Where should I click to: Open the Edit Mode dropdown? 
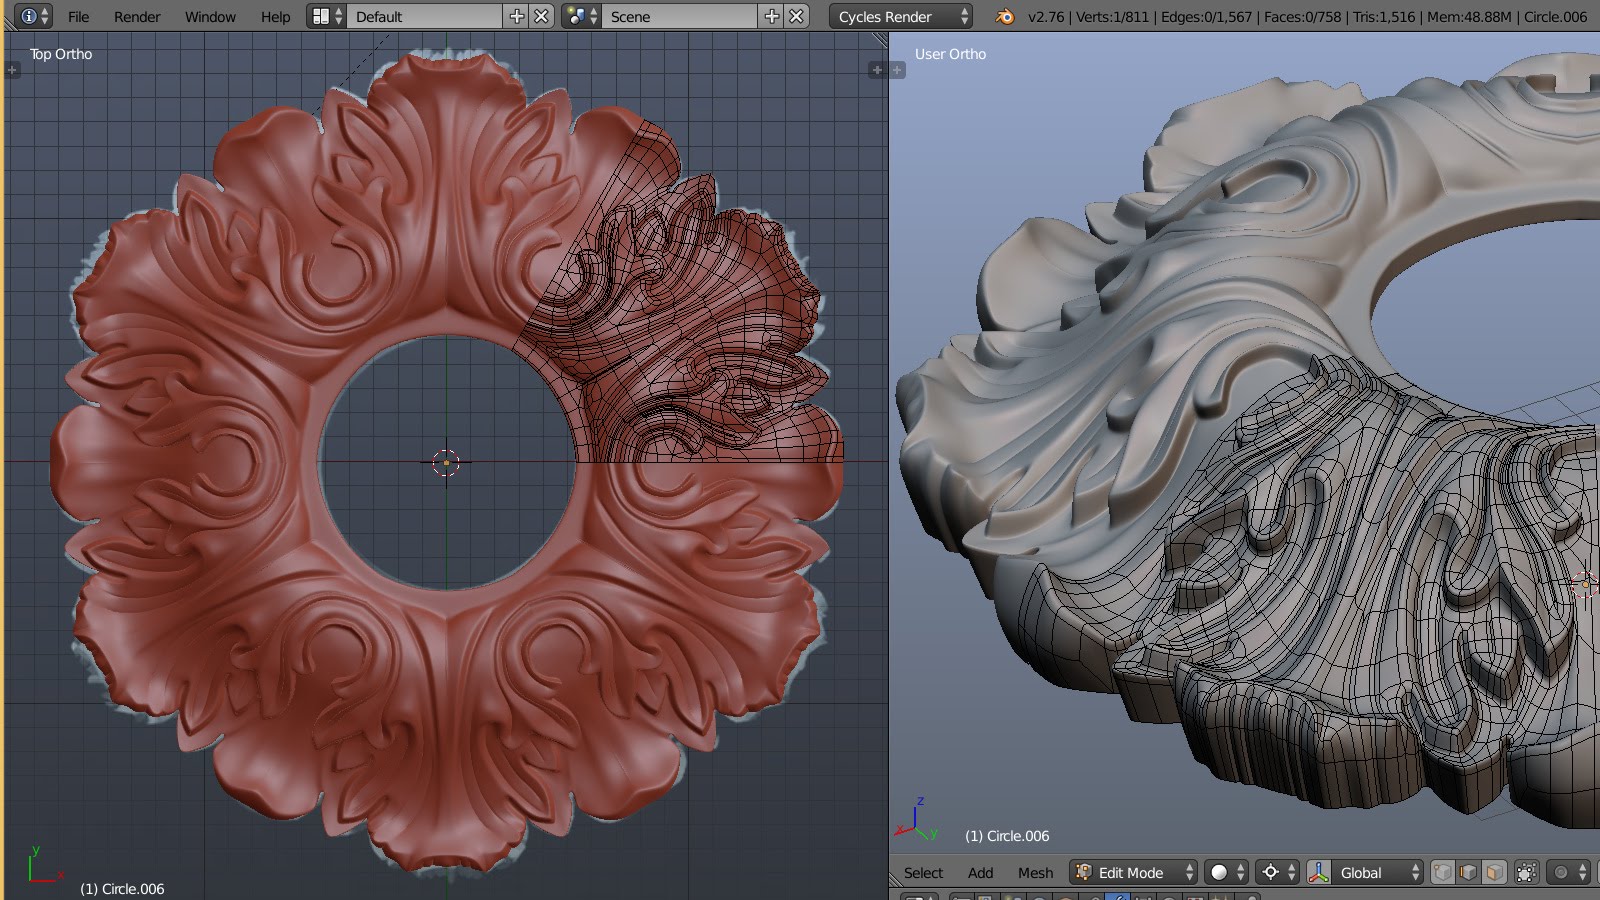pyautogui.click(x=1133, y=872)
